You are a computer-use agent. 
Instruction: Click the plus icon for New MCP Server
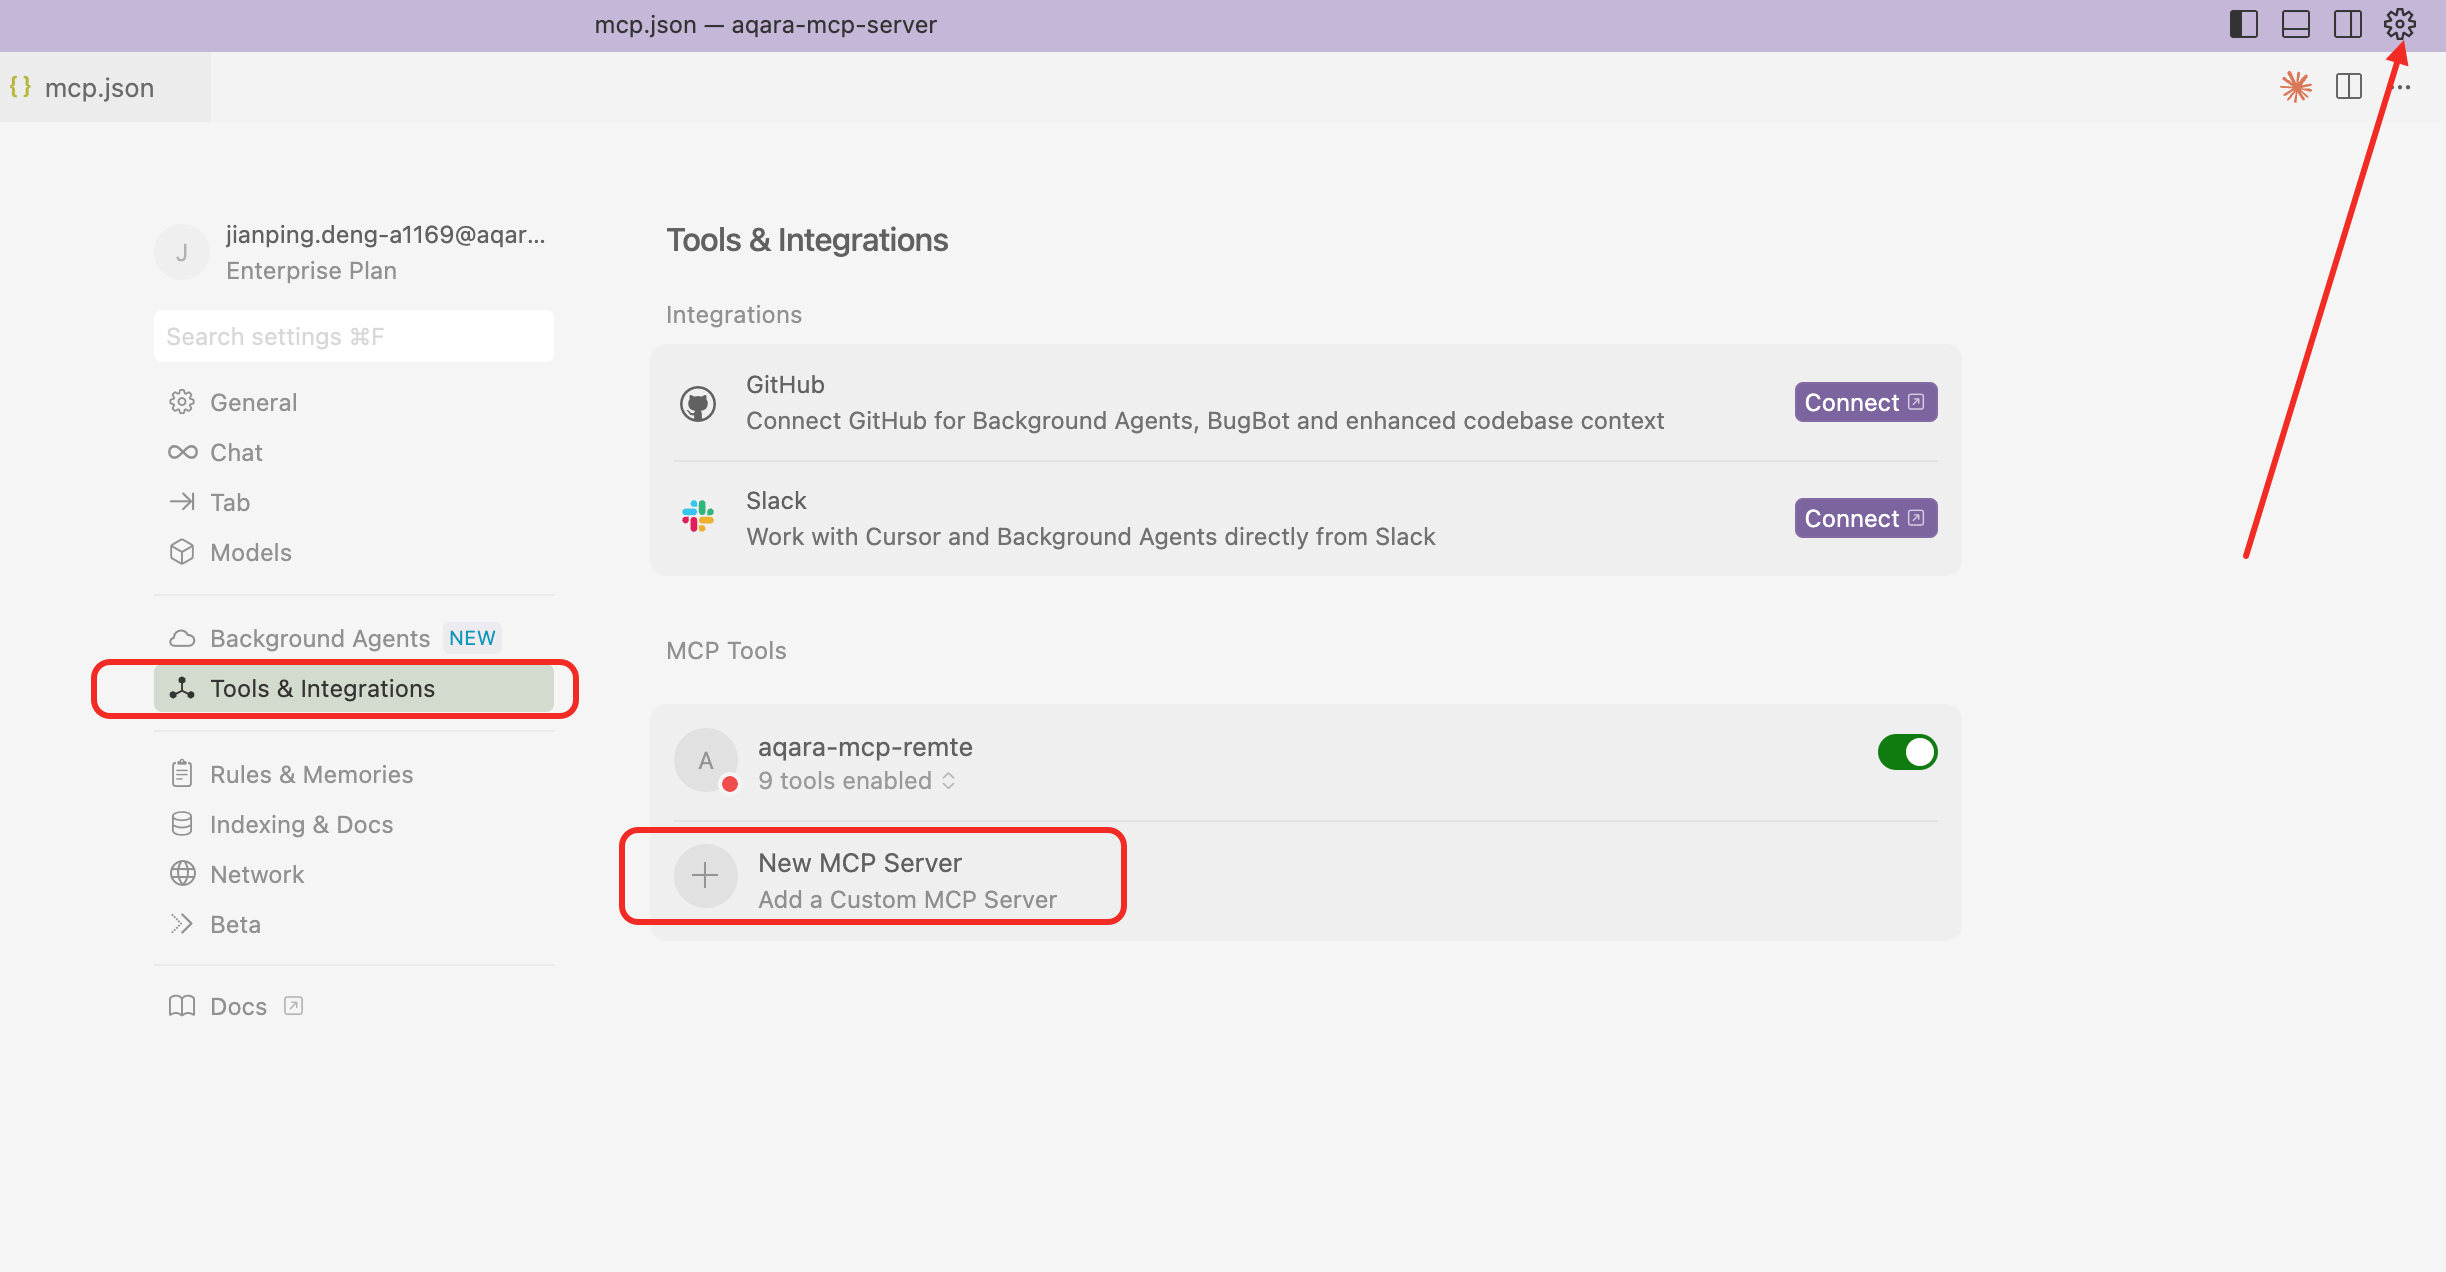coord(705,876)
